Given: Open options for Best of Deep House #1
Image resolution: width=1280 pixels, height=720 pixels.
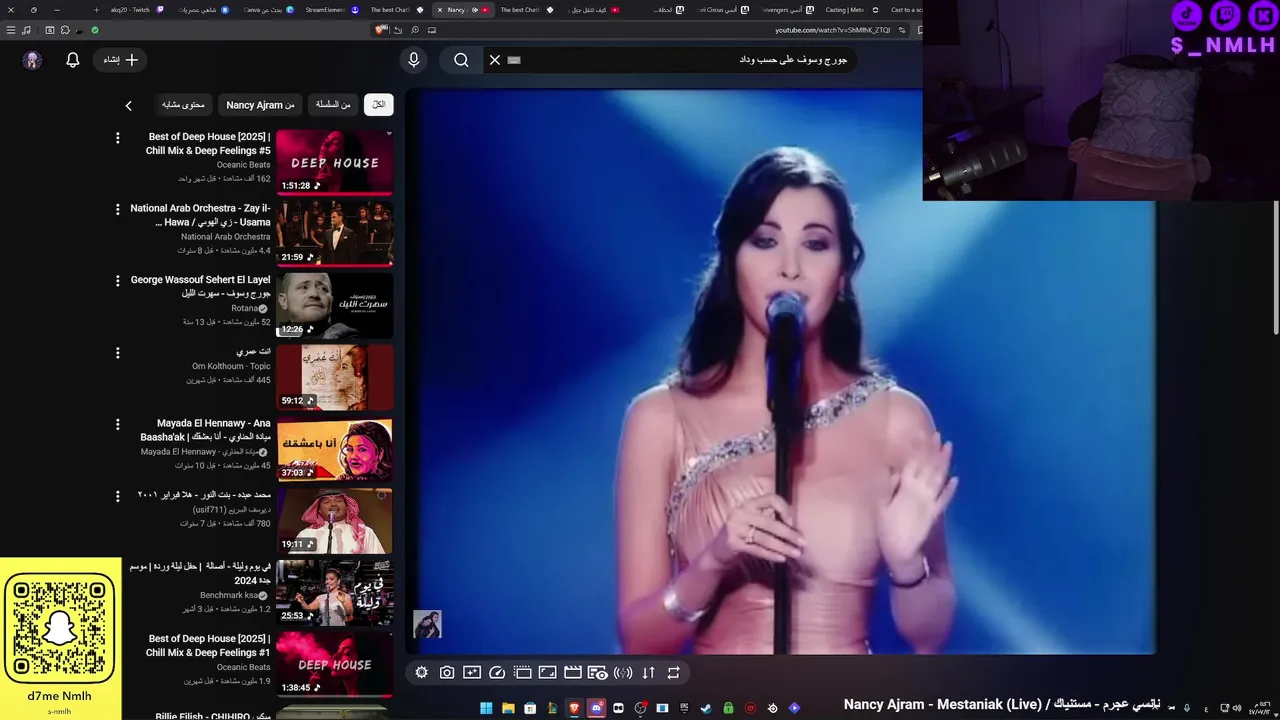Looking at the screenshot, I should pos(117,639).
